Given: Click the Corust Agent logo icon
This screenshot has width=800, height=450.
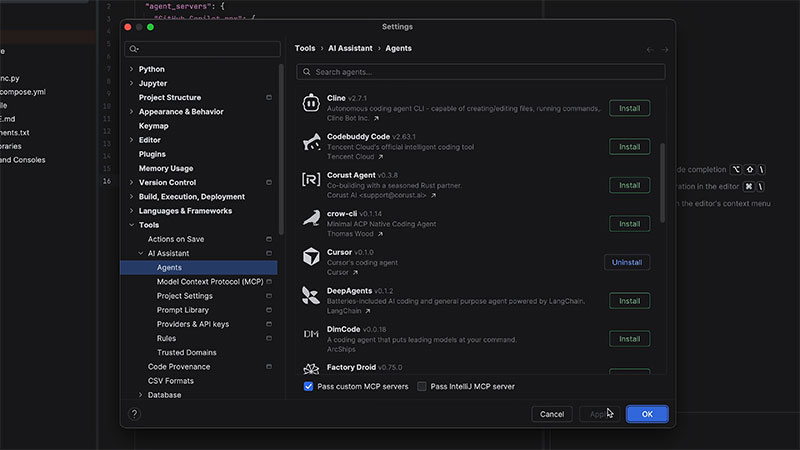Looking at the screenshot, I should [x=311, y=180].
